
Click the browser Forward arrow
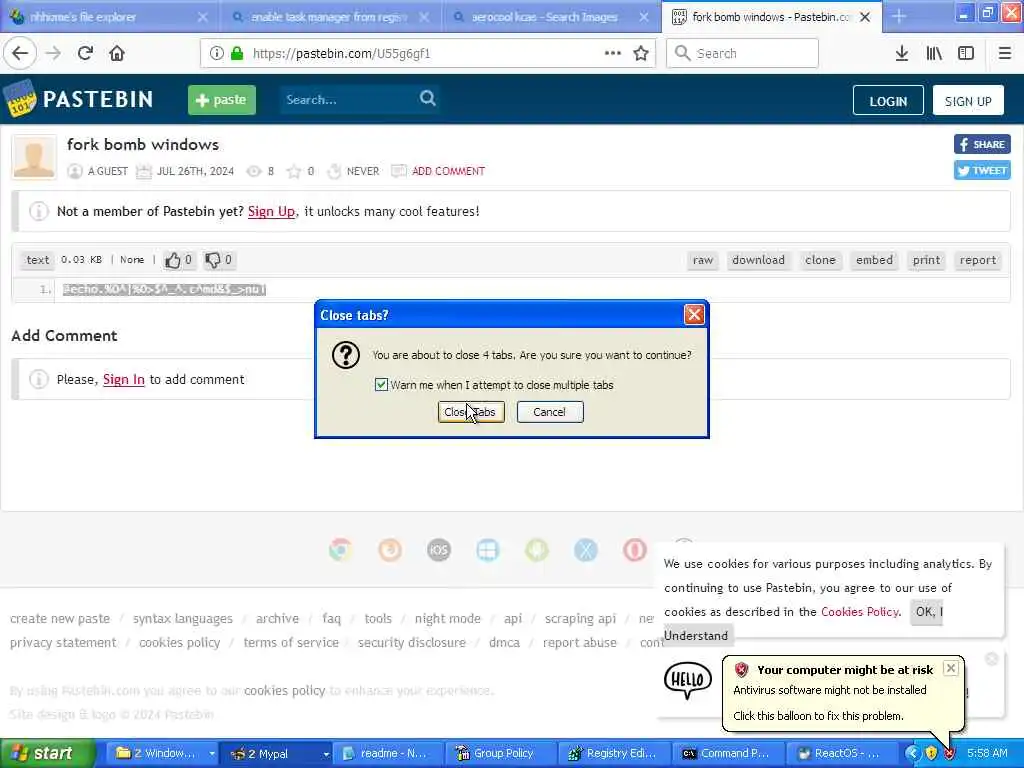coord(53,53)
